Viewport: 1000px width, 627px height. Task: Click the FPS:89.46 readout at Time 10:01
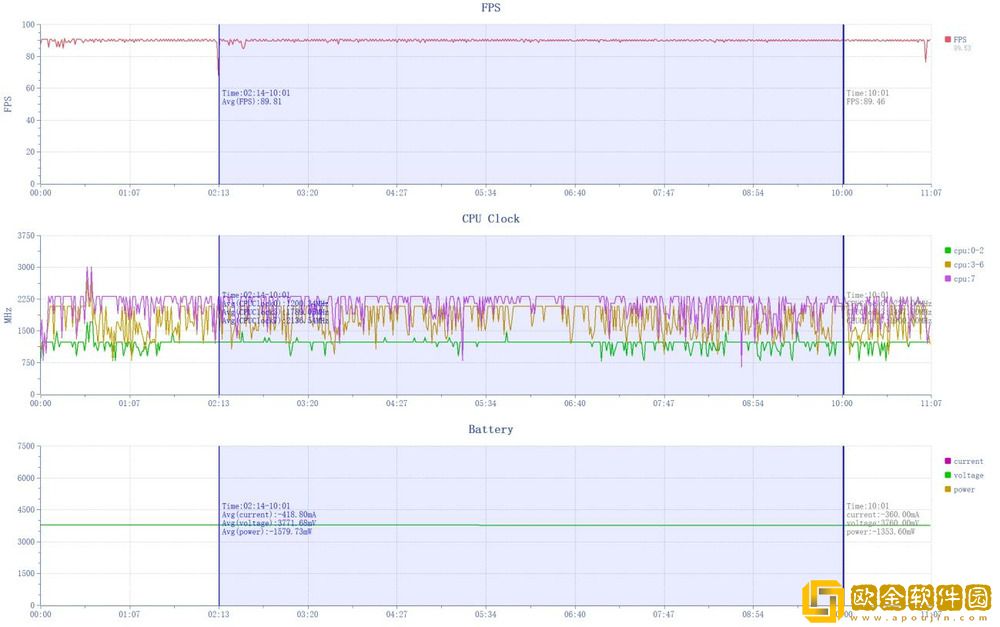point(866,102)
